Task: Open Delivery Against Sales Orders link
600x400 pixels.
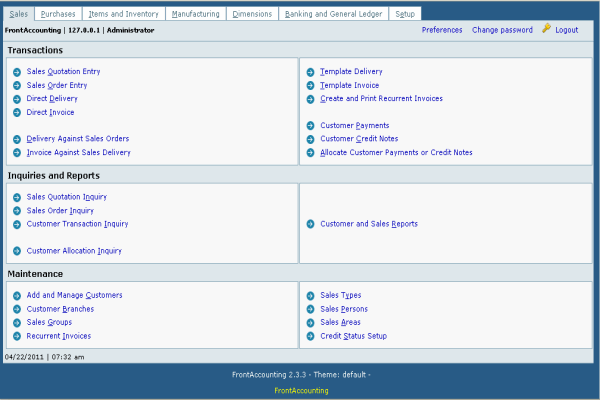Action: click(78, 139)
